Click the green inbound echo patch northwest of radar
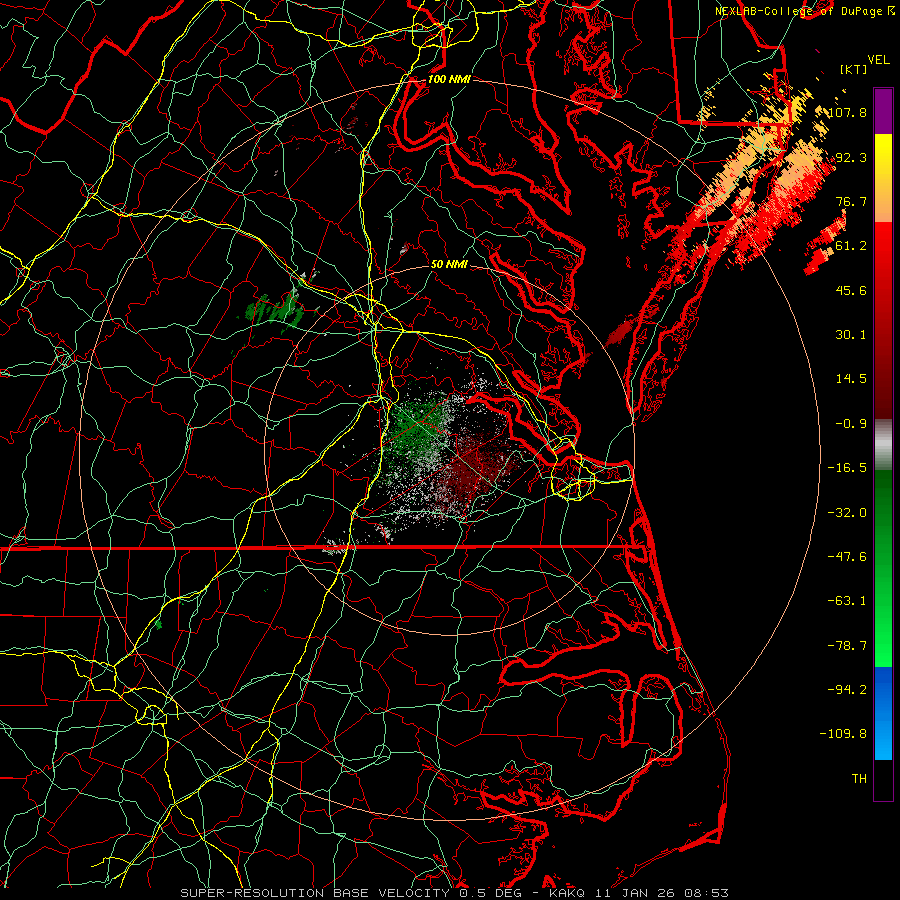Viewport: 900px width, 900px height. tap(273, 310)
